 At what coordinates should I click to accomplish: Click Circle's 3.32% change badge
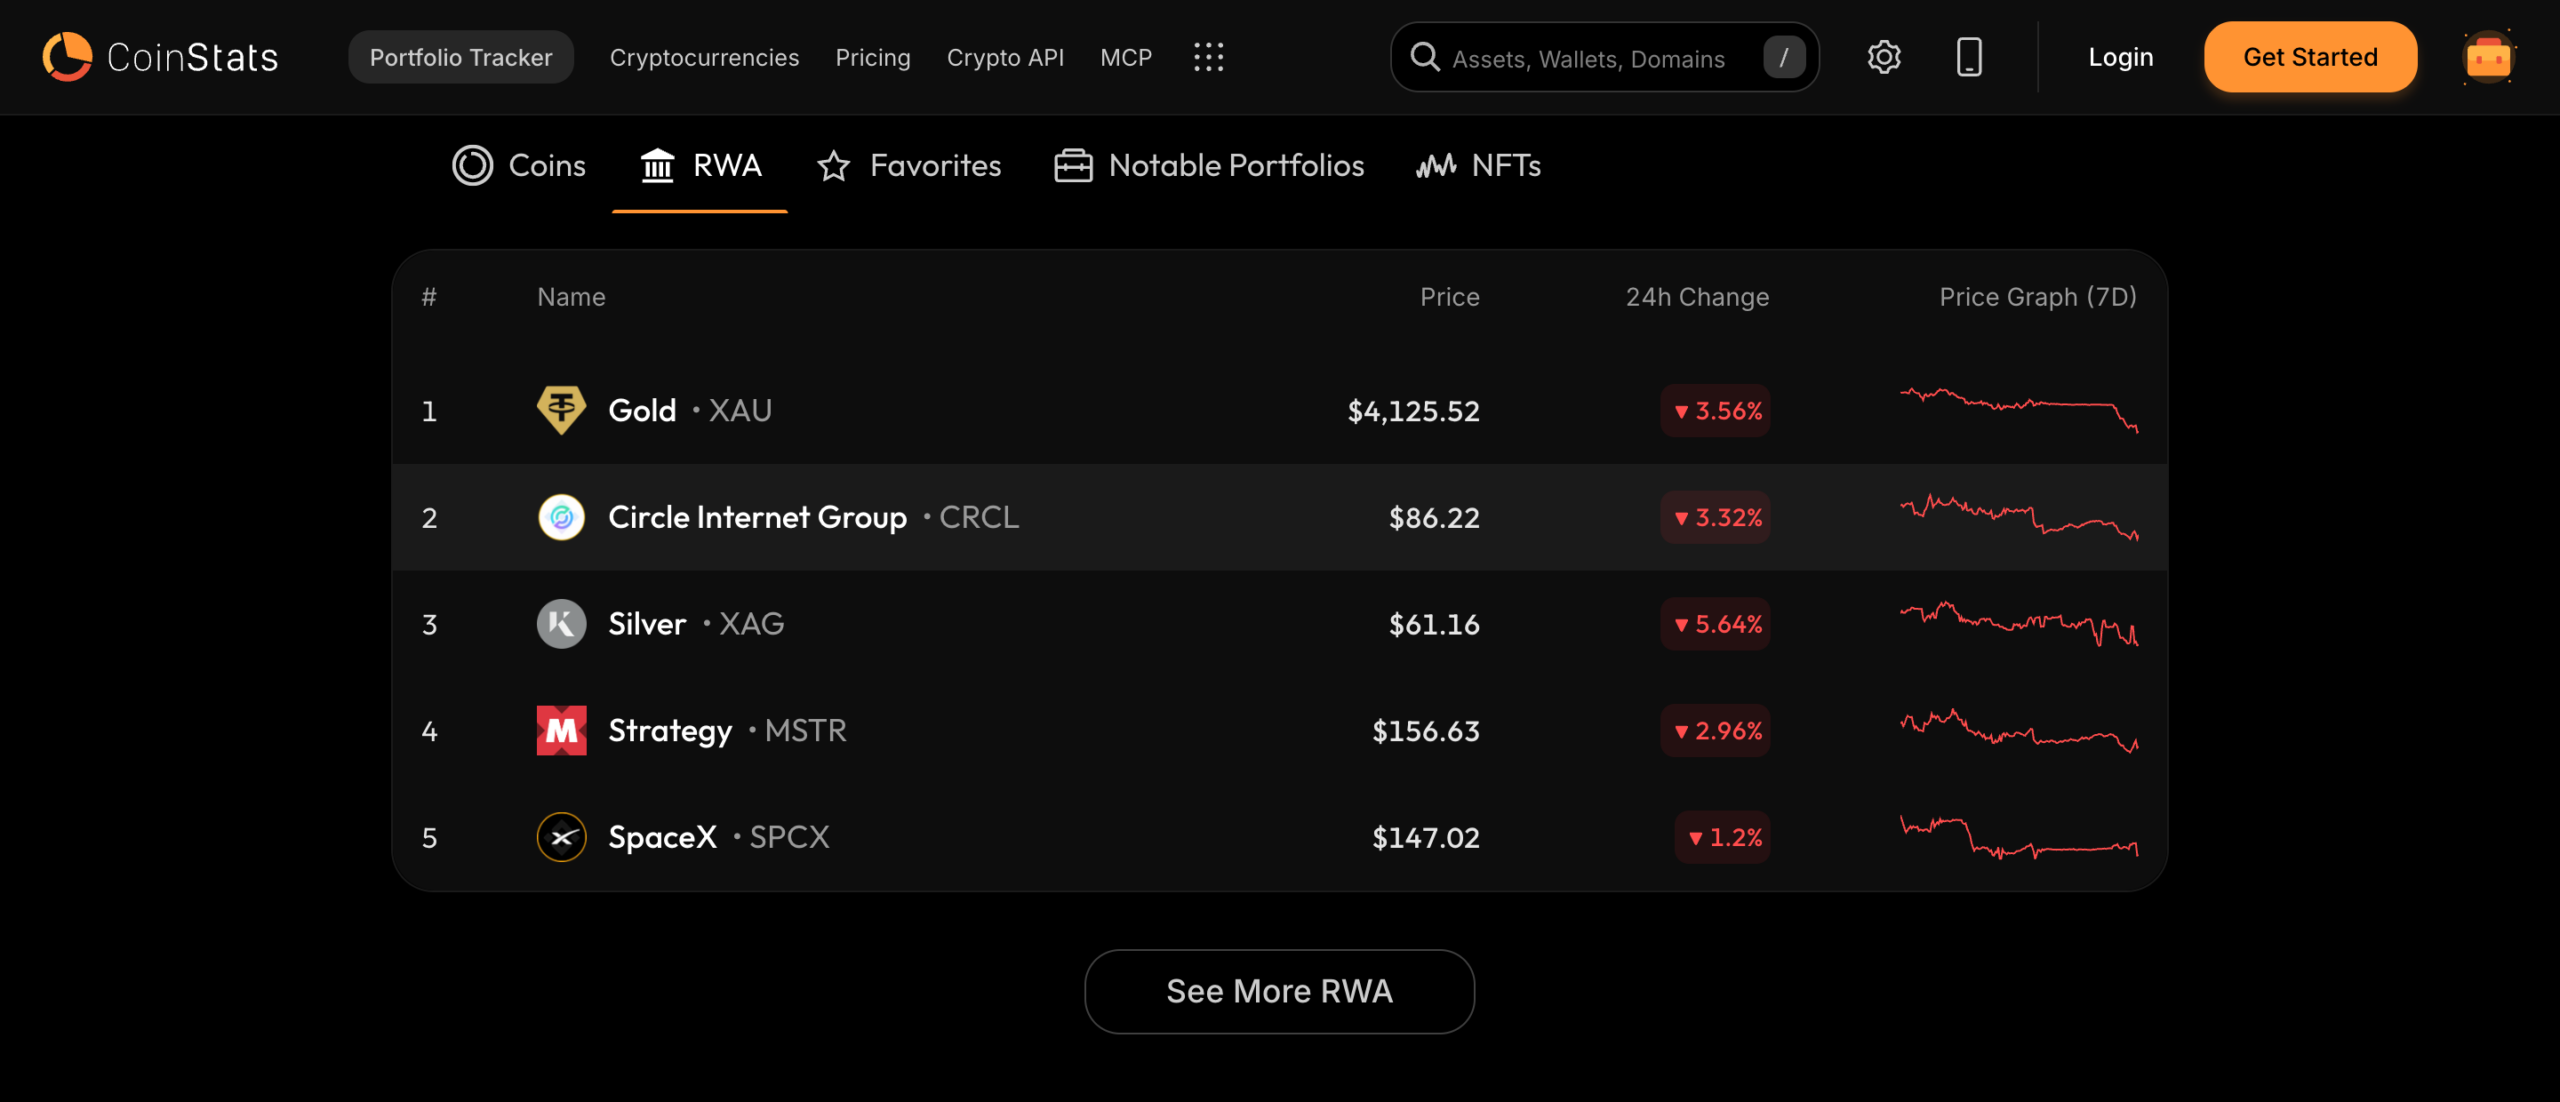coord(1715,517)
